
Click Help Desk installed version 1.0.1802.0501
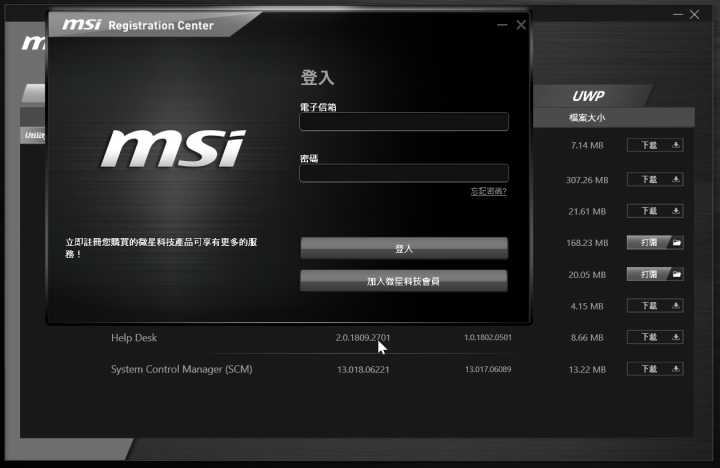[x=488, y=337]
